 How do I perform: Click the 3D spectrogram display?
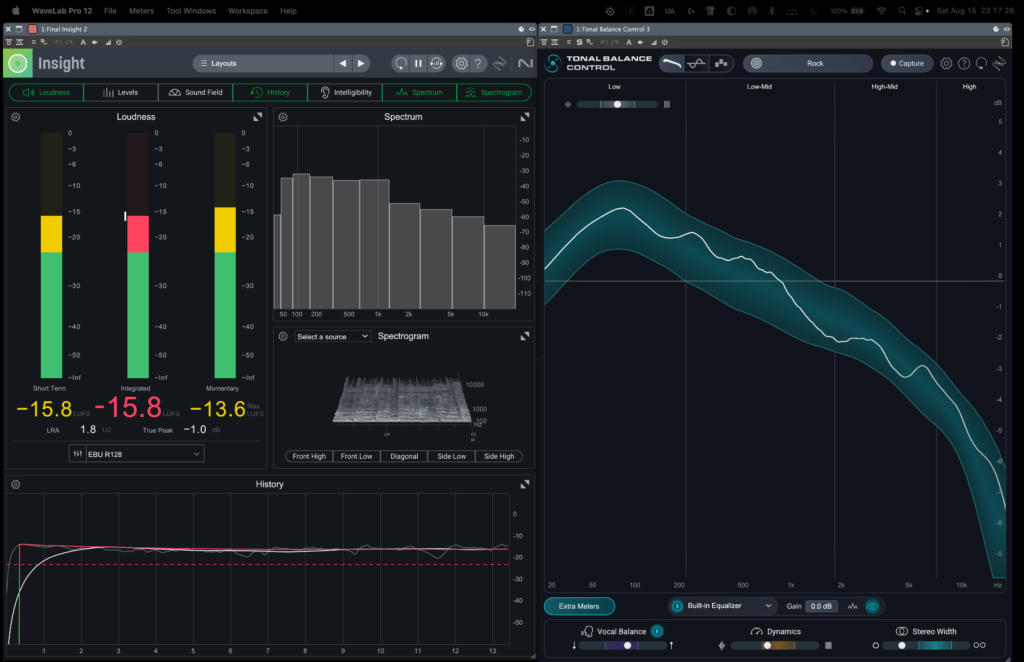tap(402, 400)
